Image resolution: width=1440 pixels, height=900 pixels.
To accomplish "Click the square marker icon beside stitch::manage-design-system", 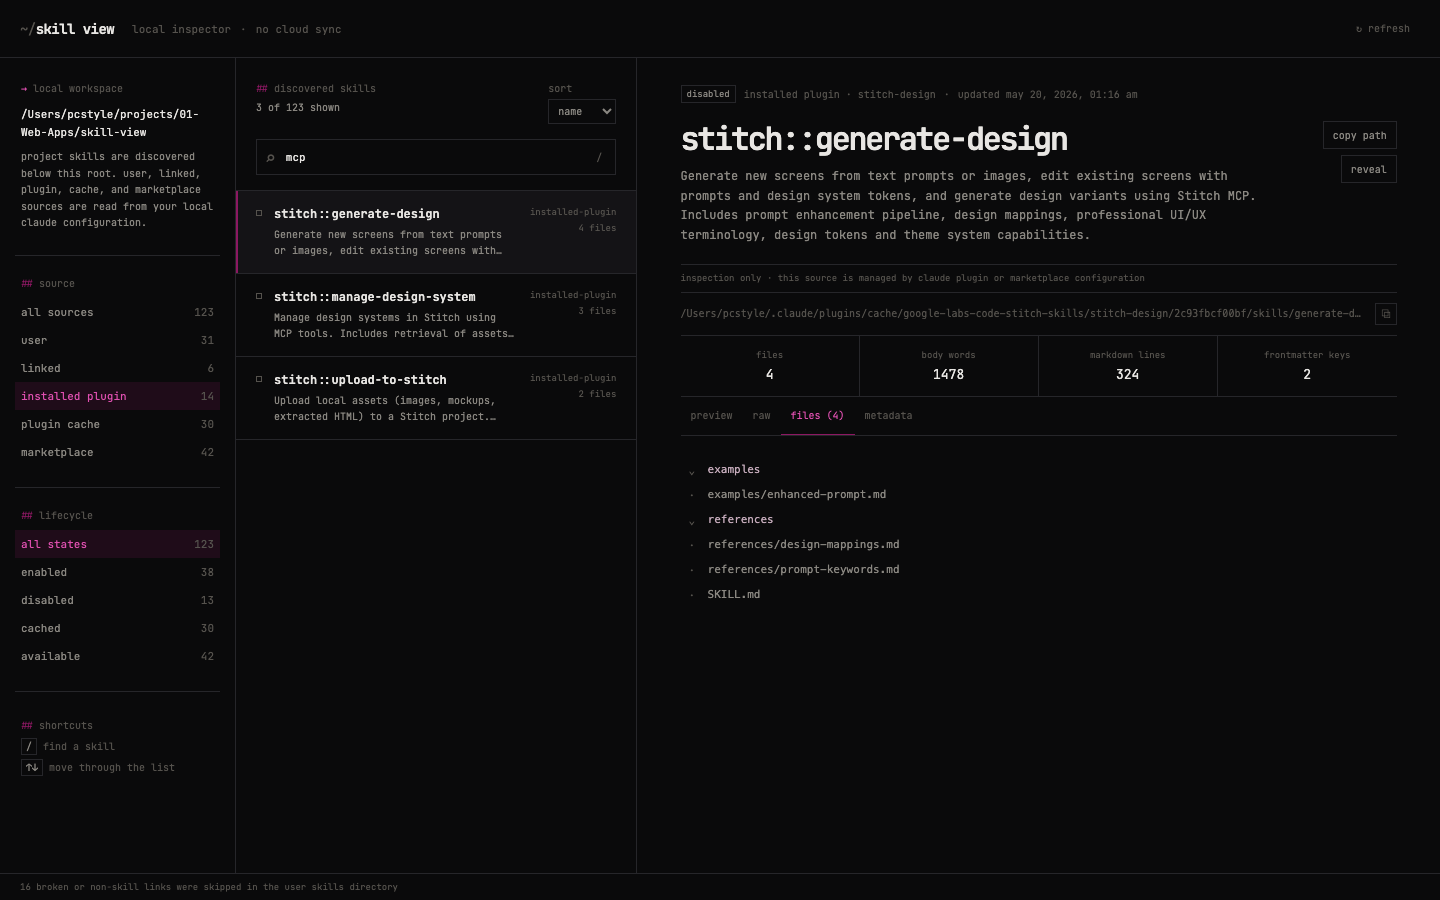I will [x=259, y=296].
